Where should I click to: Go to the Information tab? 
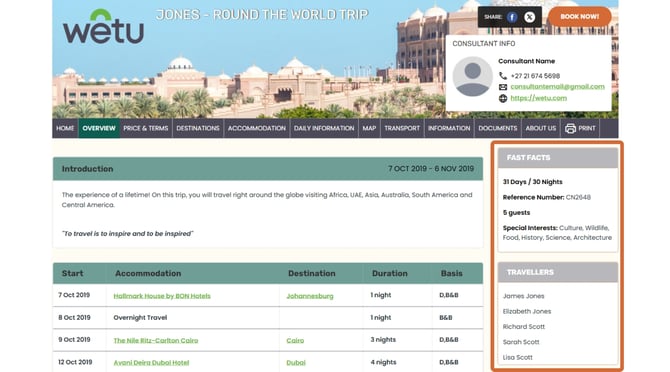[x=449, y=128]
